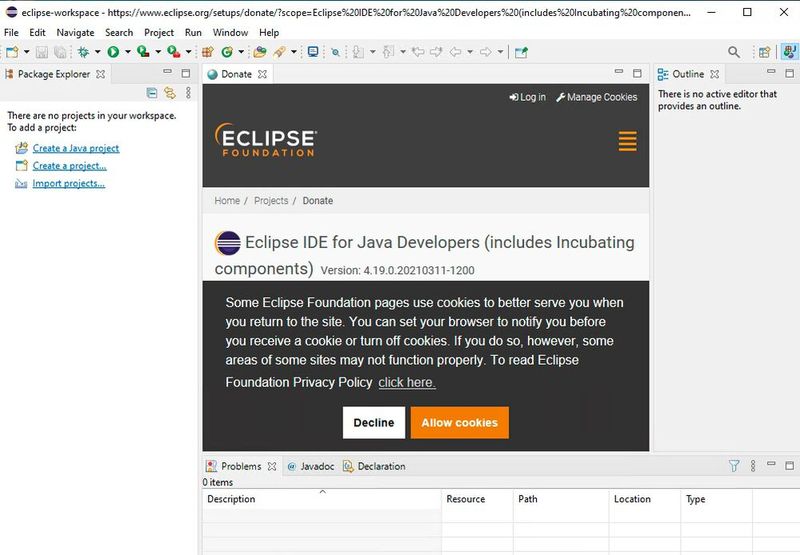
Task: Click the Open Type icon
Action: click(260, 52)
